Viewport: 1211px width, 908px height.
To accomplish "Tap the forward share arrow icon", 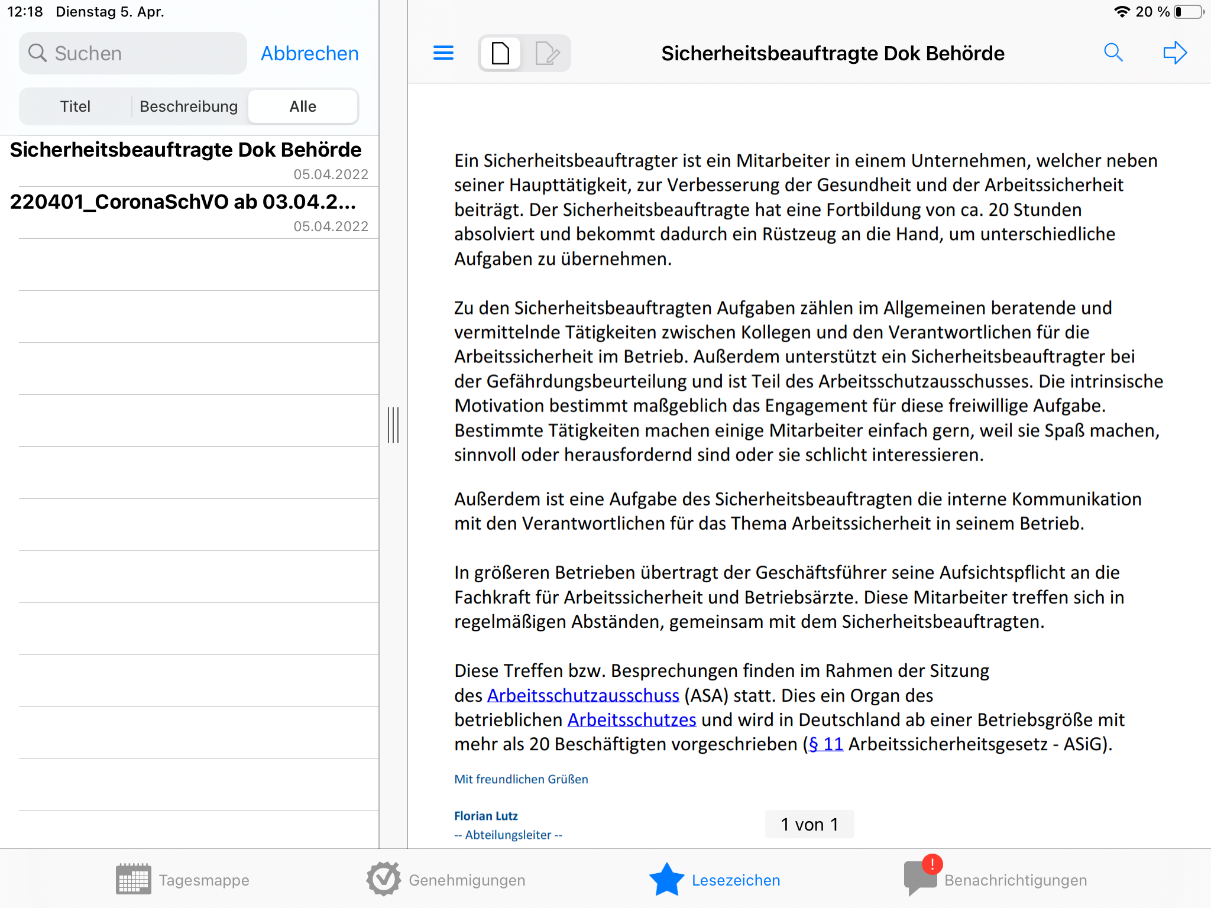I will pyautogui.click(x=1175, y=53).
